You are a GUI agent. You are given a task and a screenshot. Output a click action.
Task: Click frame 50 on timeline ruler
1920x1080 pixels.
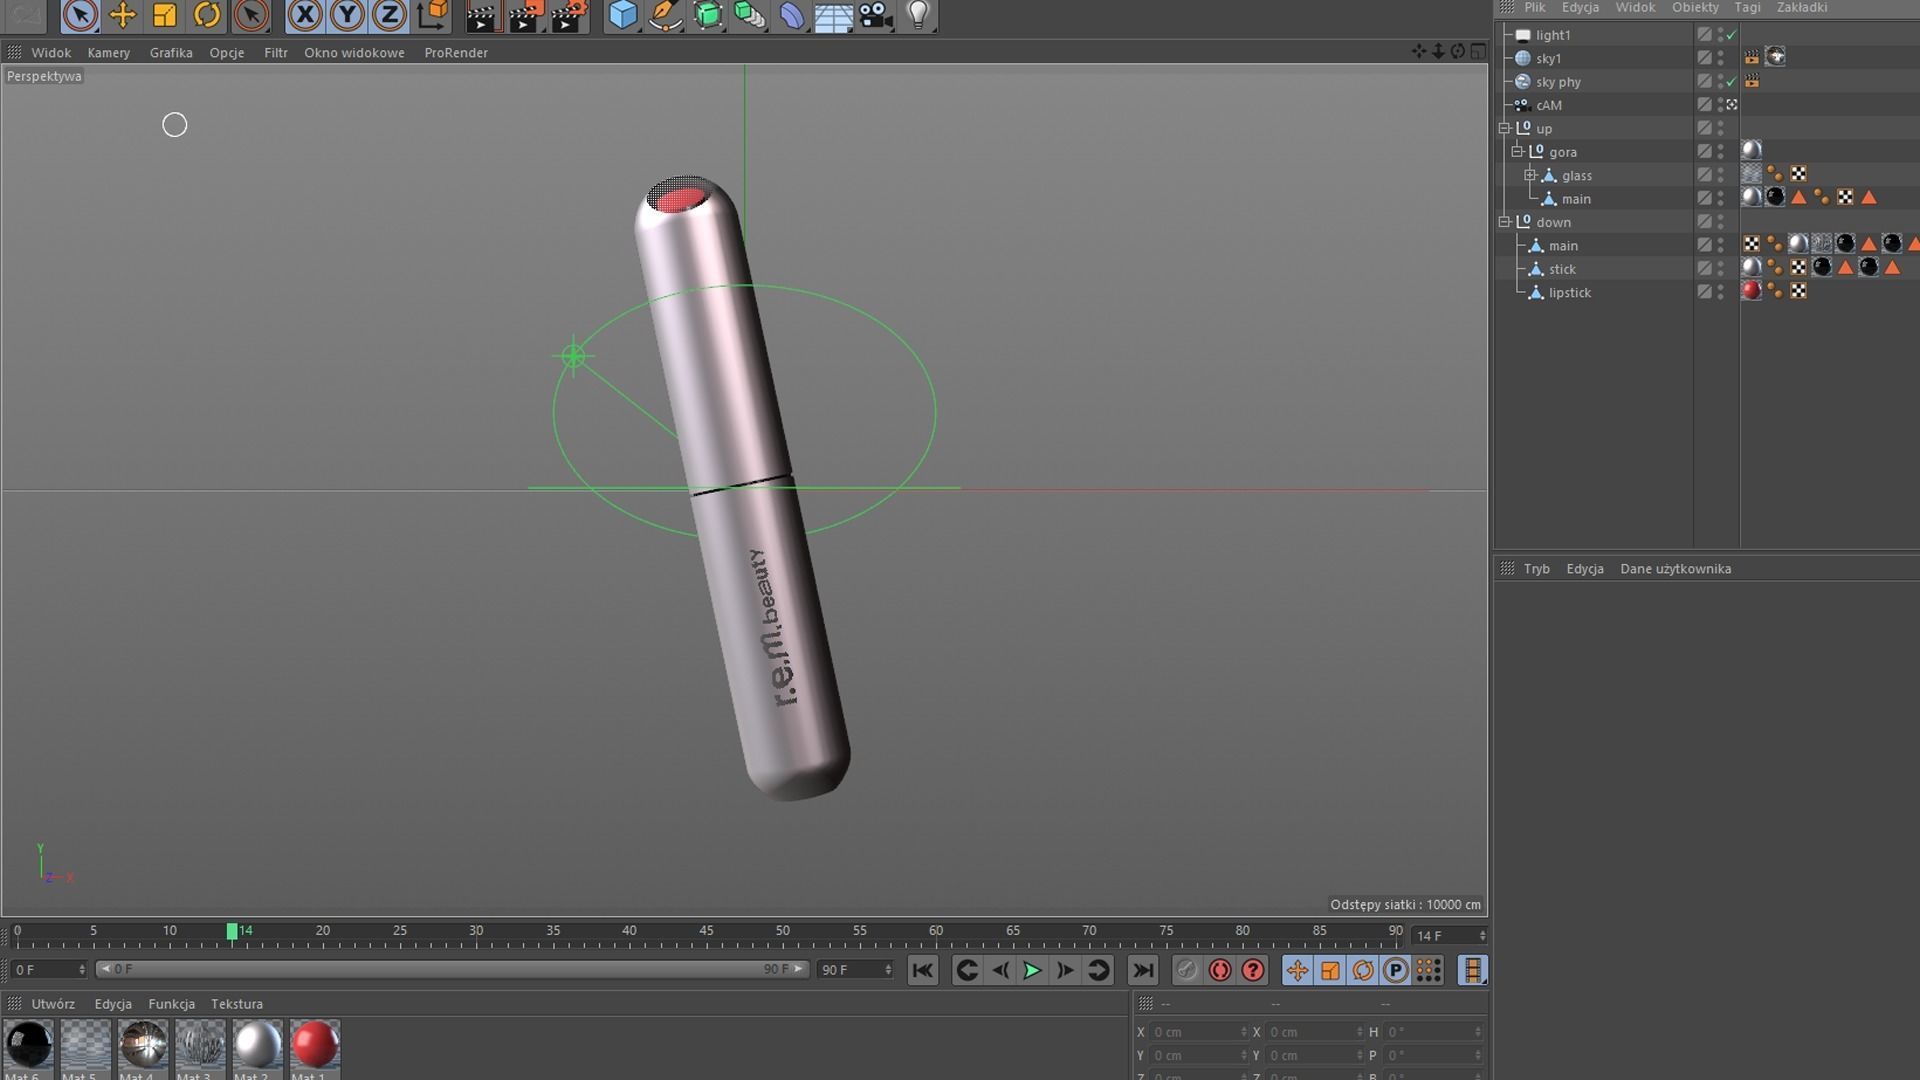click(x=783, y=932)
